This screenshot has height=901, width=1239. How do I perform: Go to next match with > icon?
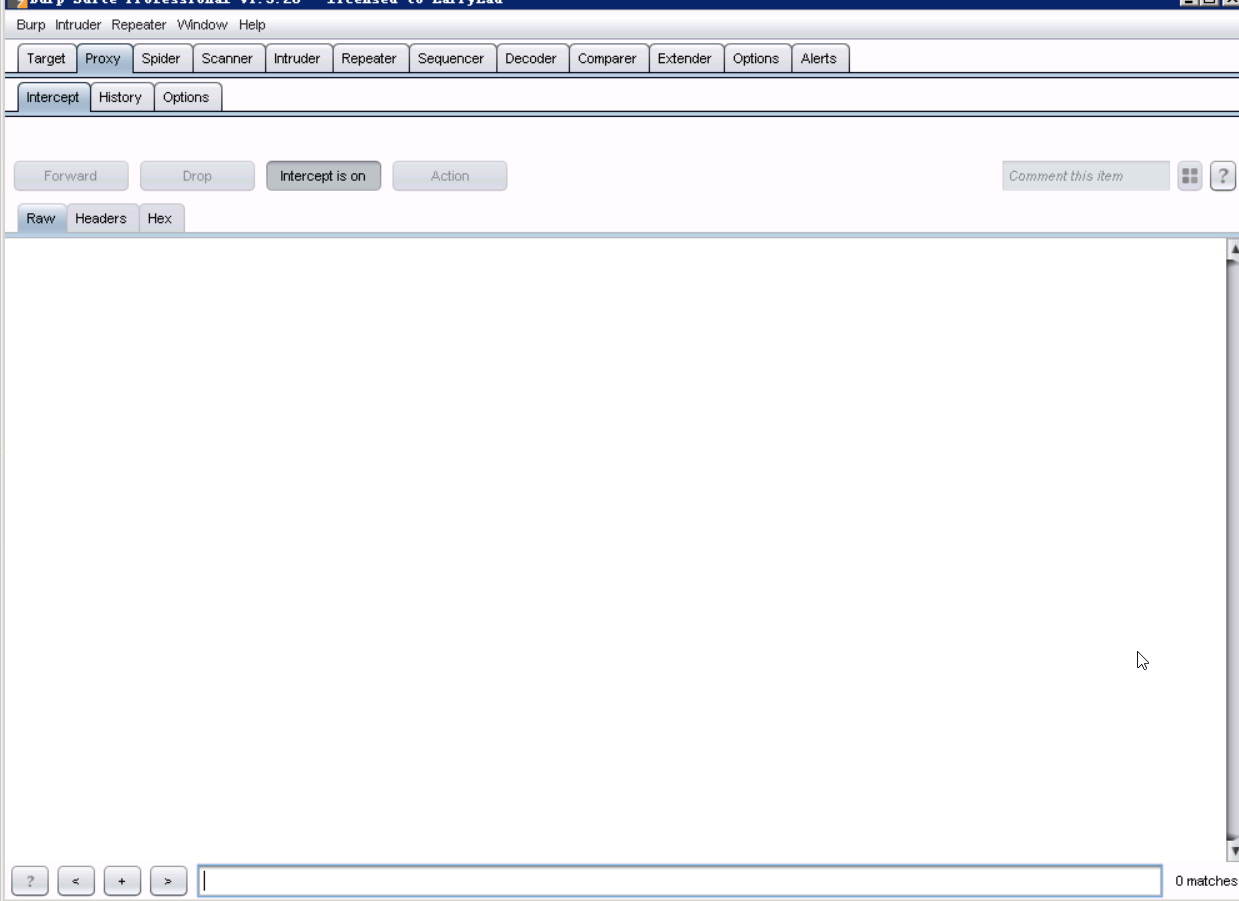coord(169,880)
